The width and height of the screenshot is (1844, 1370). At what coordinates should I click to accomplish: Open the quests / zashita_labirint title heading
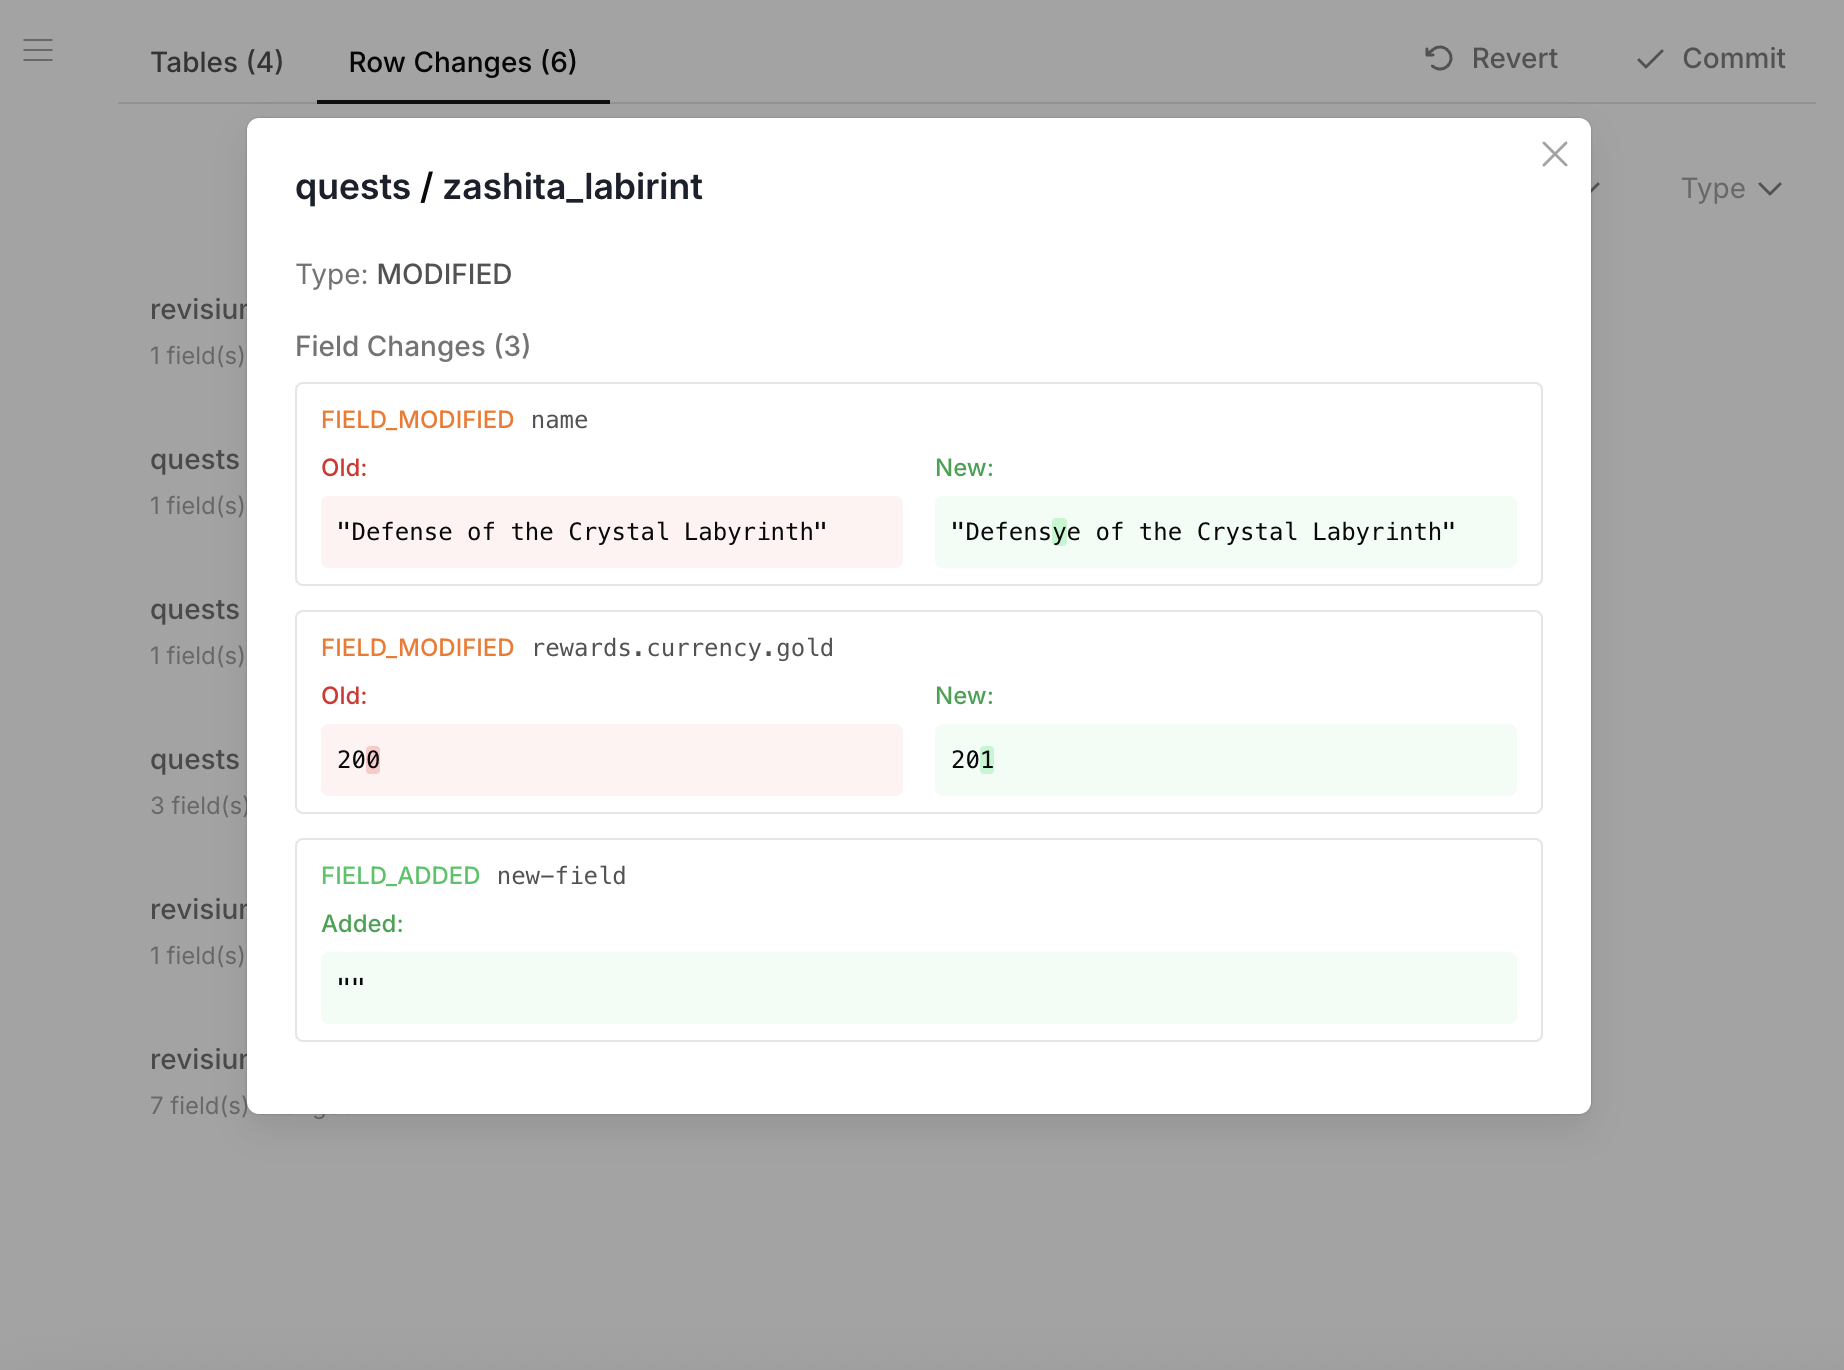coord(499,187)
